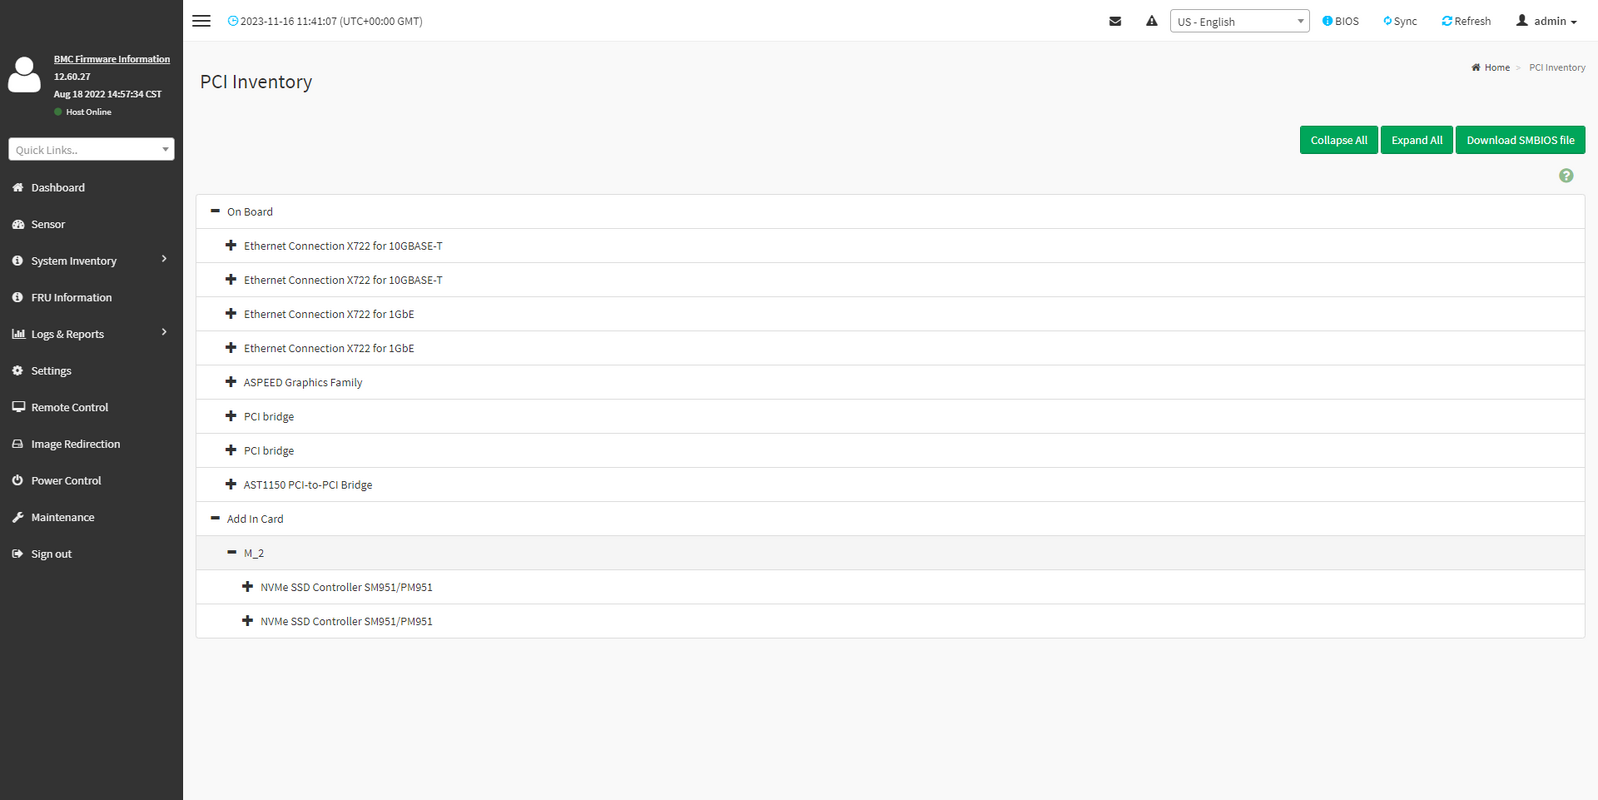1598x800 pixels.
Task: Open the green help question mark icon
Action: 1566,176
